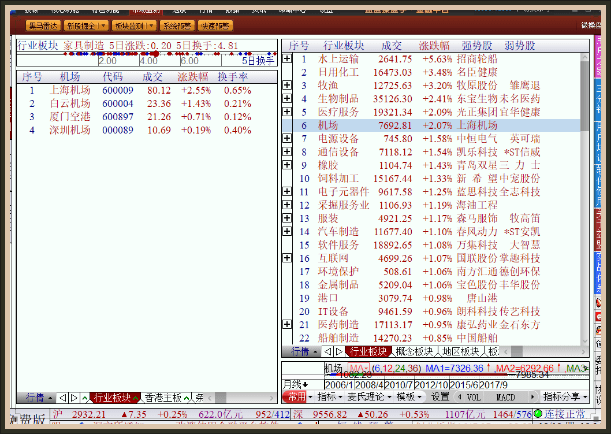Click next-tab arrow in left panel tab bar
The image size is (611, 434).
tap(74, 398)
